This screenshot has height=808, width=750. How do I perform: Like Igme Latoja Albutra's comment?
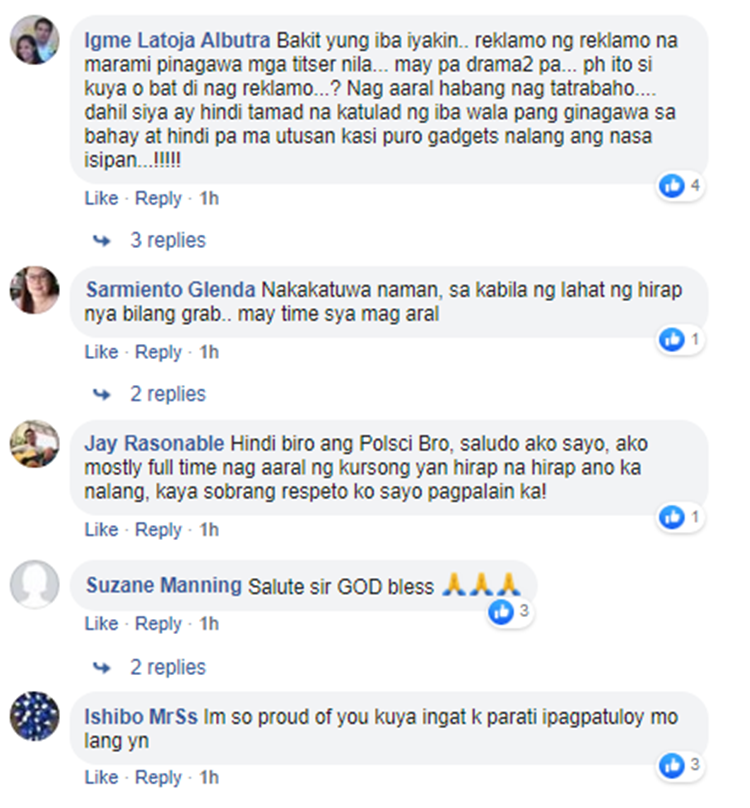click(x=101, y=198)
